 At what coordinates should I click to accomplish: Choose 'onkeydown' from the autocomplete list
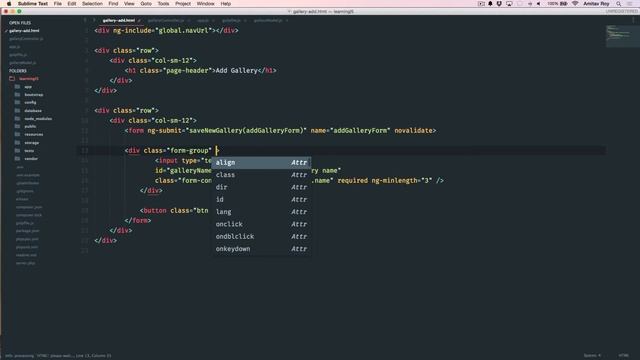point(261,249)
